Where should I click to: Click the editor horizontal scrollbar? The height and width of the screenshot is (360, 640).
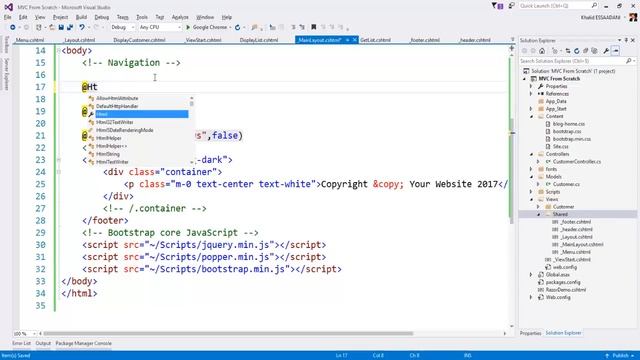[228, 333]
